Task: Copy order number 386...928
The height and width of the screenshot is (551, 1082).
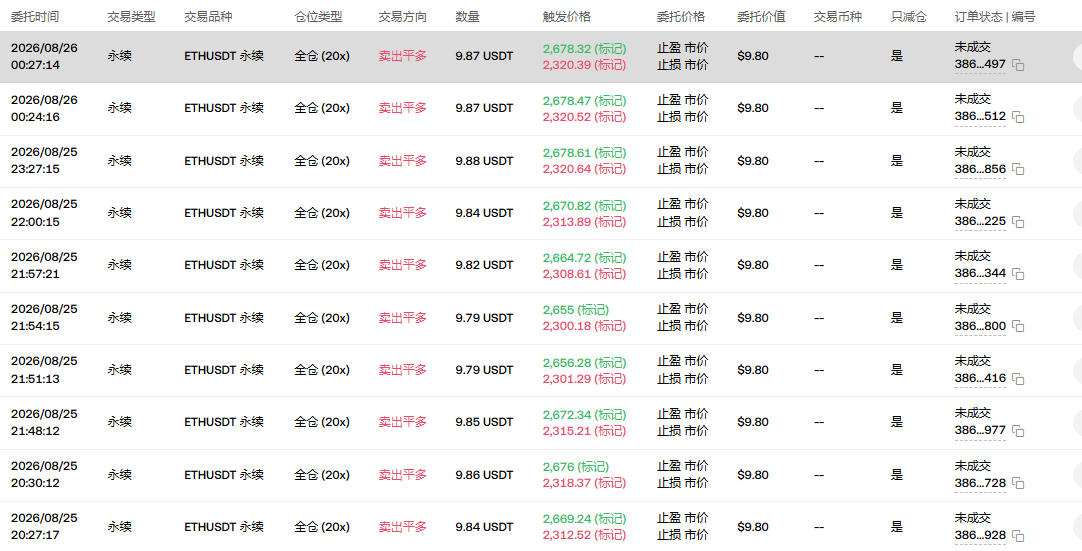Action: pyautogui.click(x=1018, y=536)
